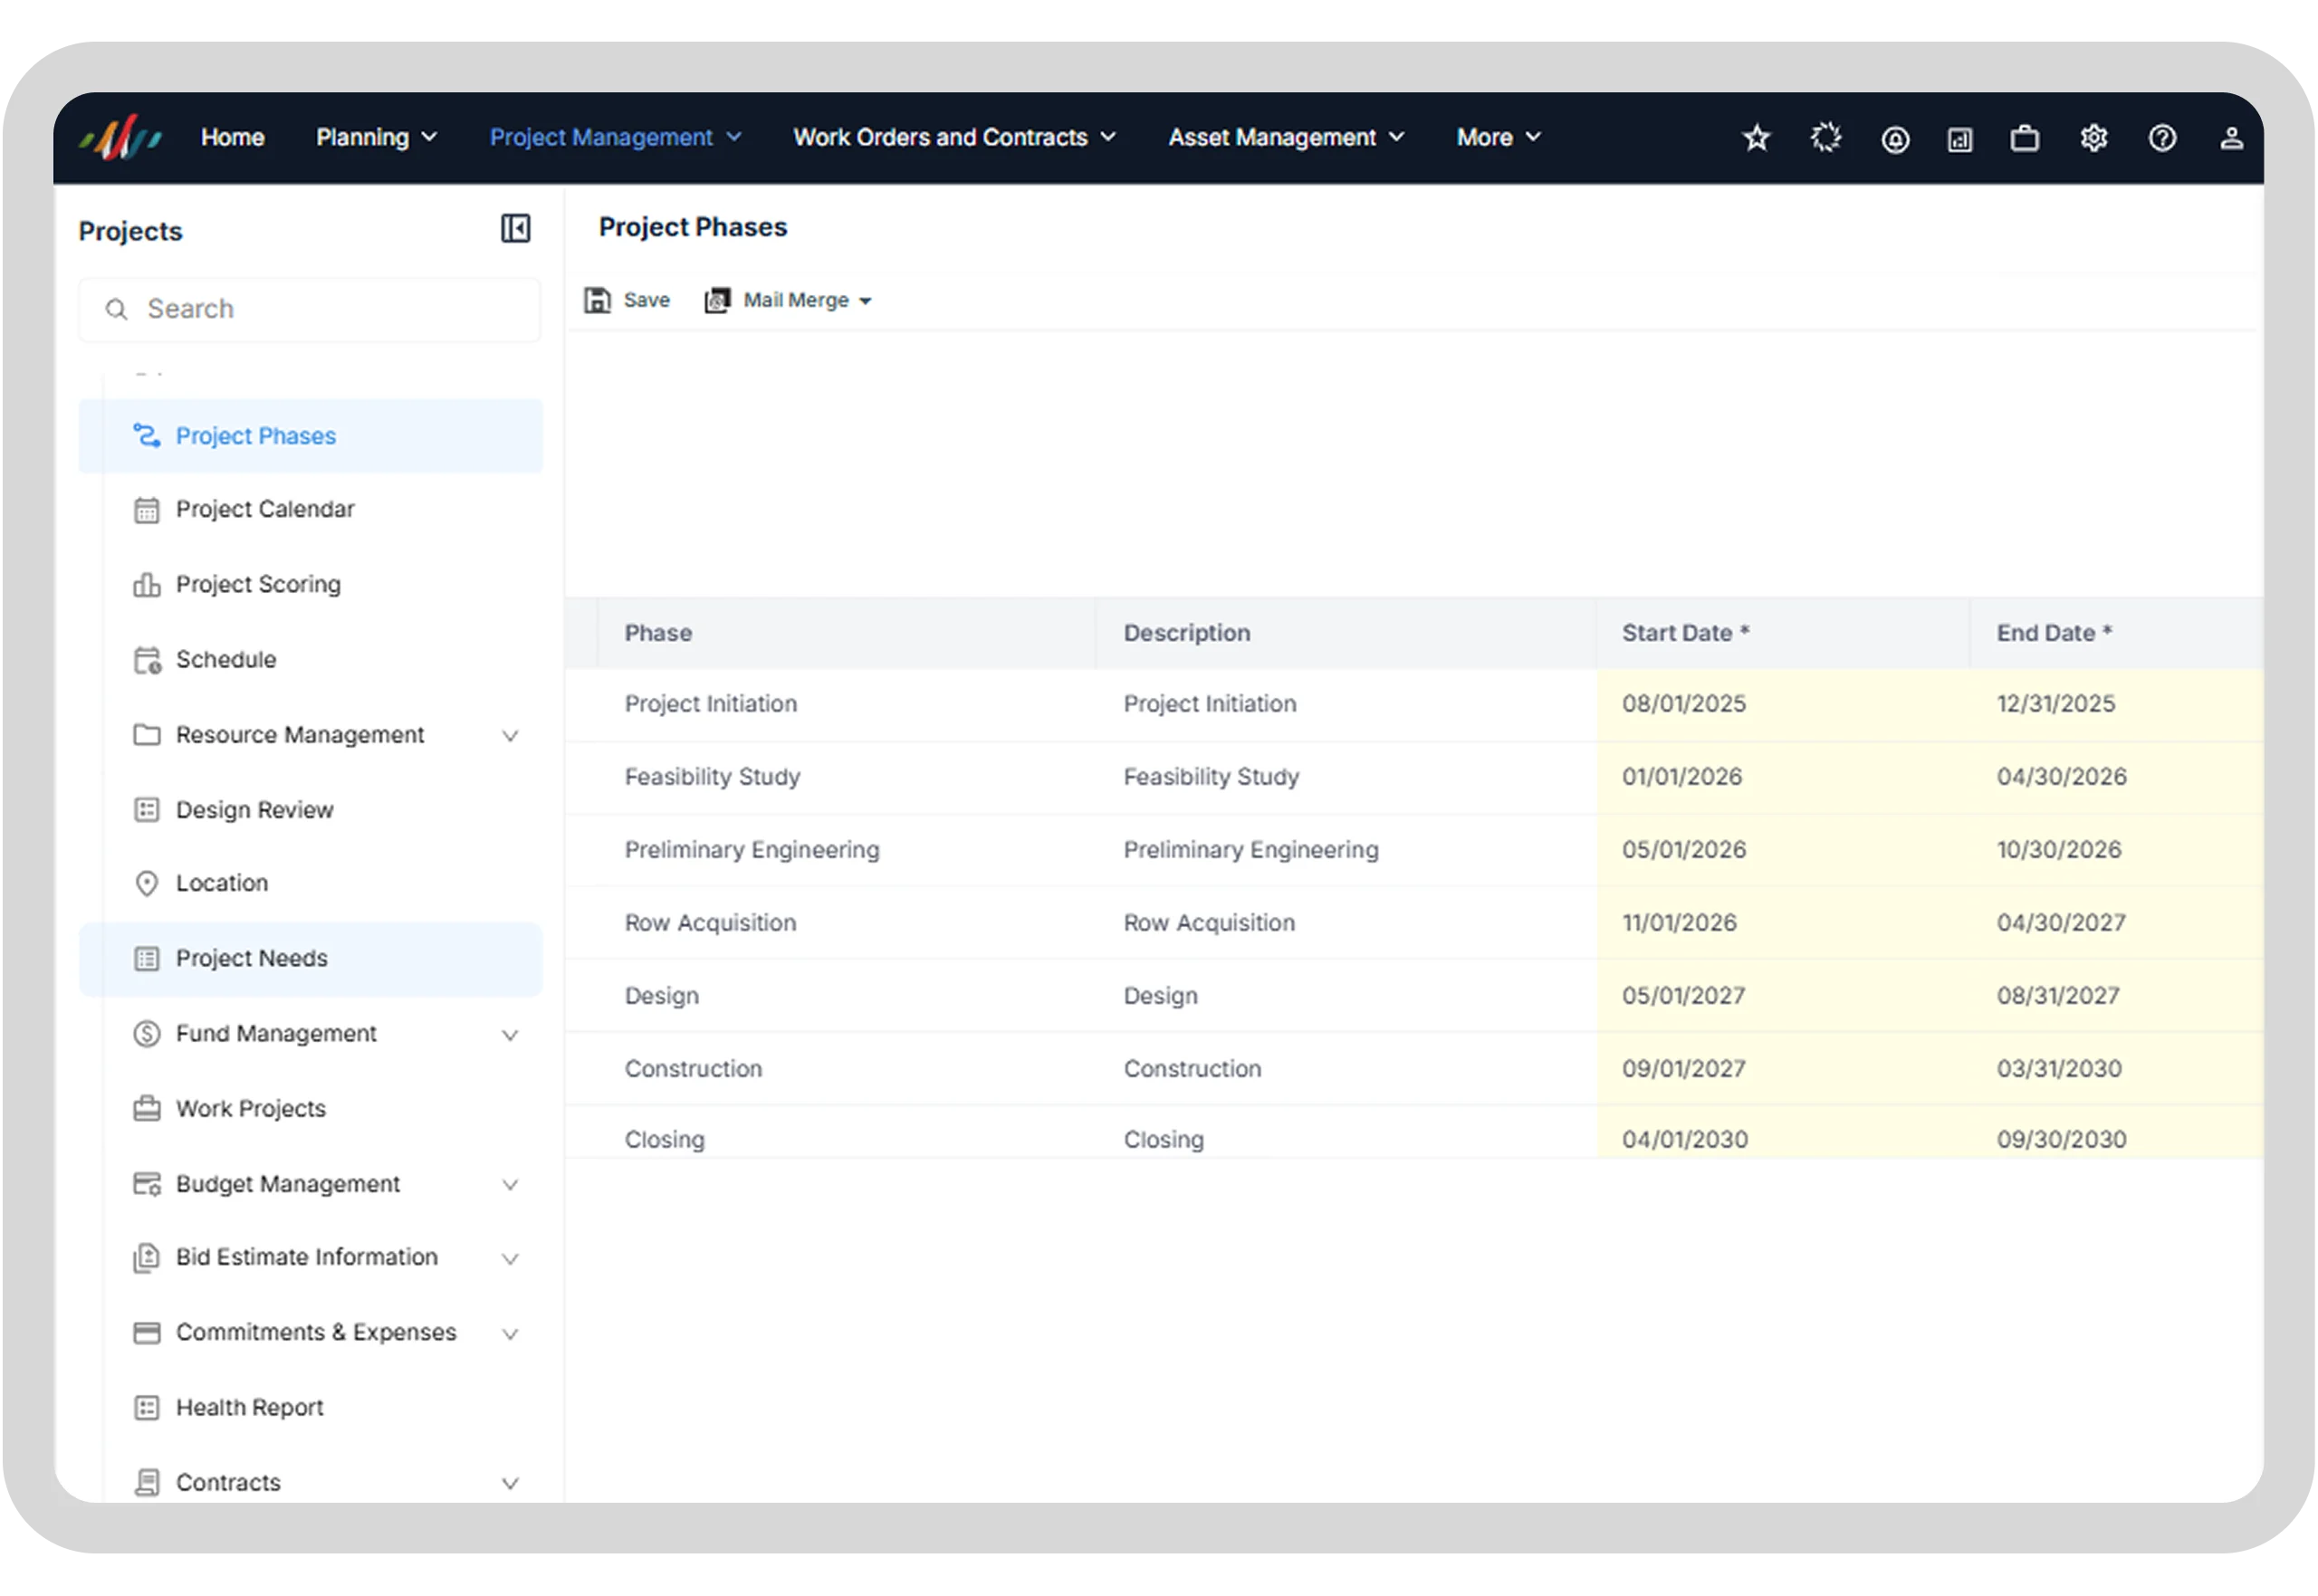Click the End Date column header
Viewport: 2318px width, 1596px height.
click(2115, 633)
